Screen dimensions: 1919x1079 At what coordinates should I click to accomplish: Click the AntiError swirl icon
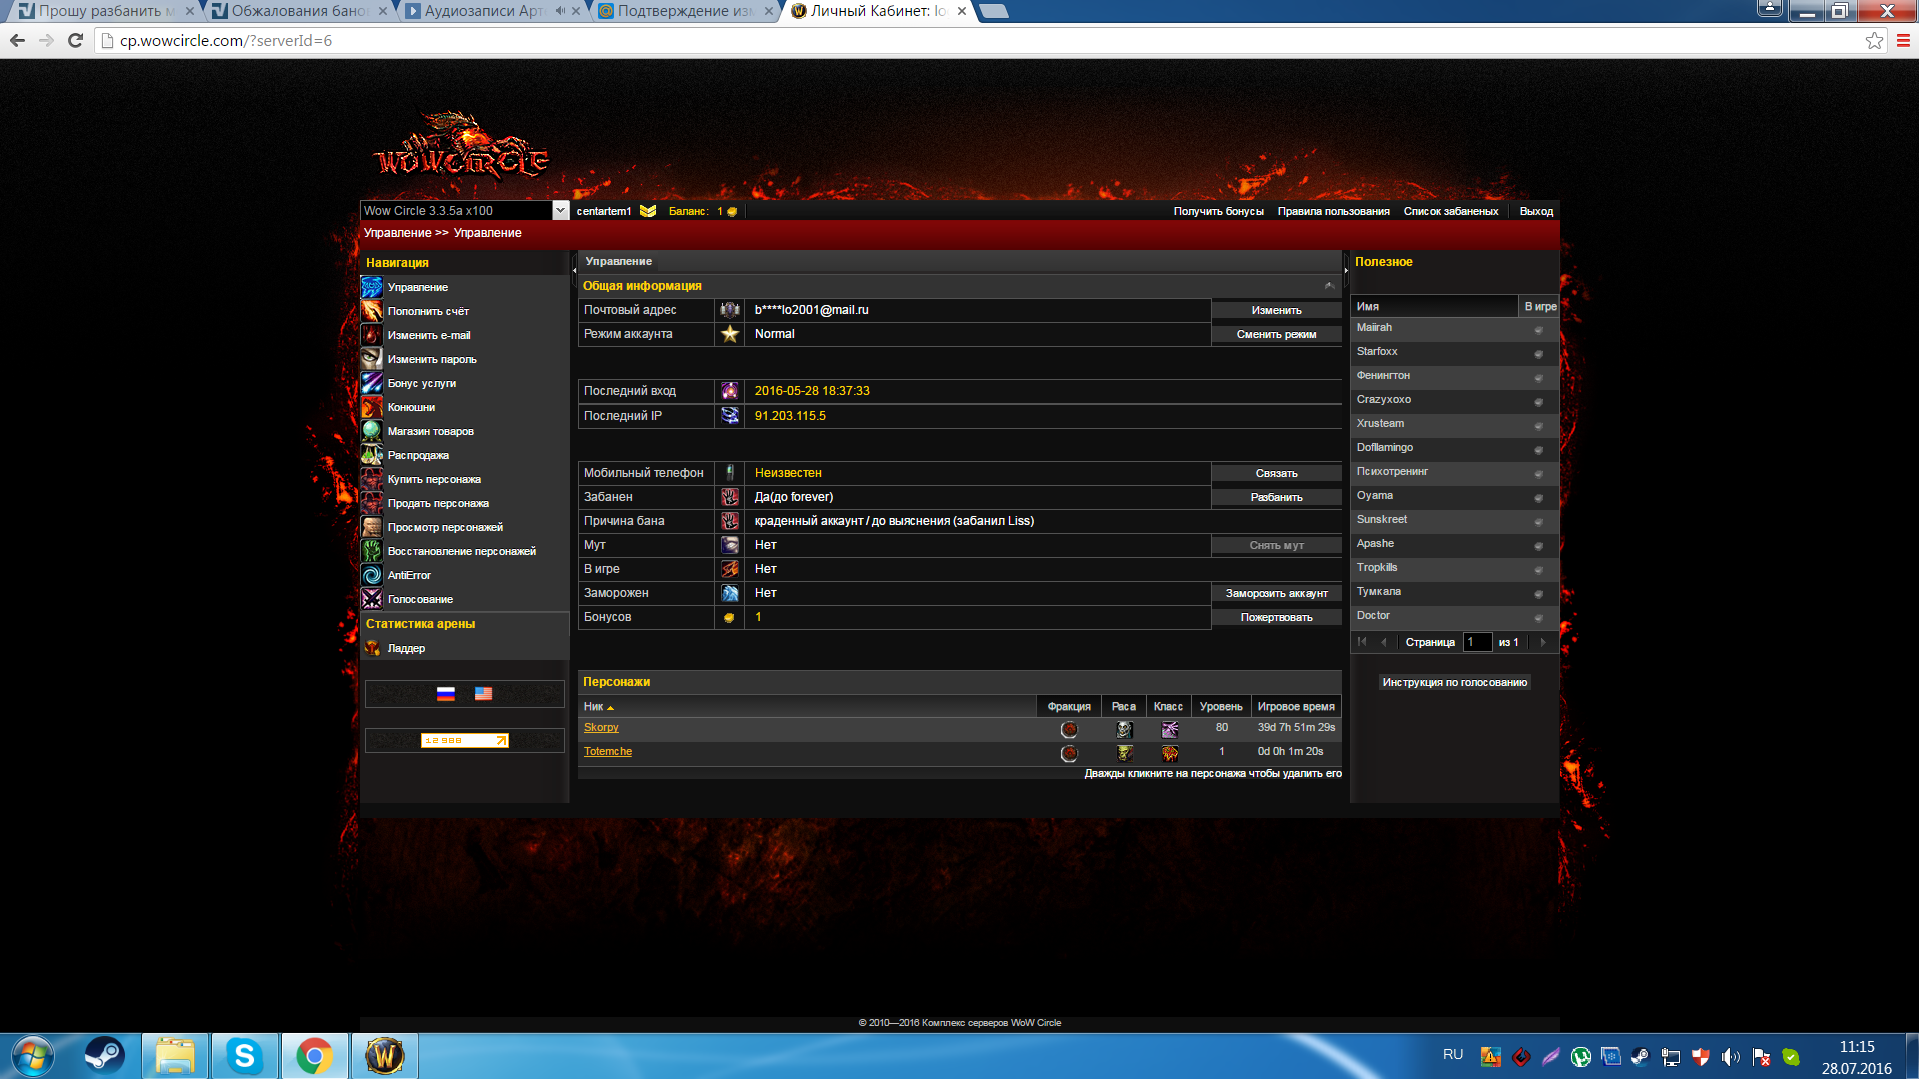click(x=372, y=575)
